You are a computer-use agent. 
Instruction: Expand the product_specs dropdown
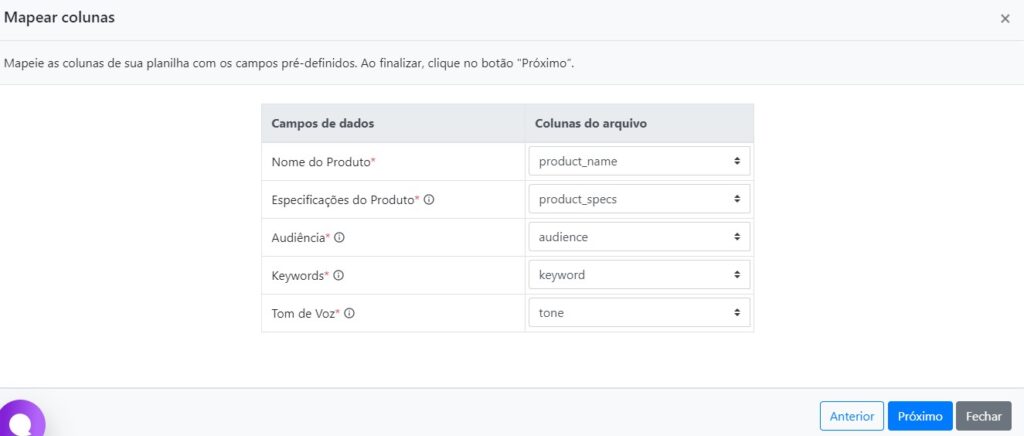tap(639, 199)
